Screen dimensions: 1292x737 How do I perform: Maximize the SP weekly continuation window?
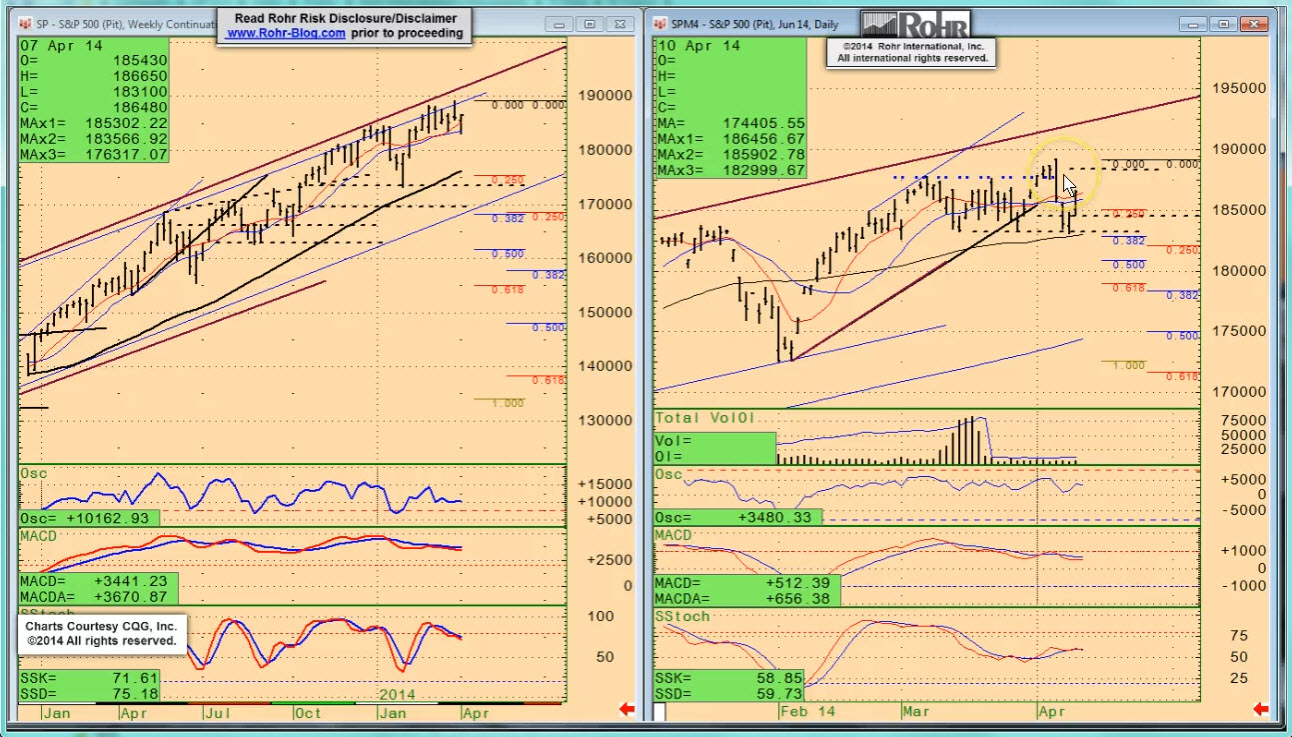click(x=589, y=24)
